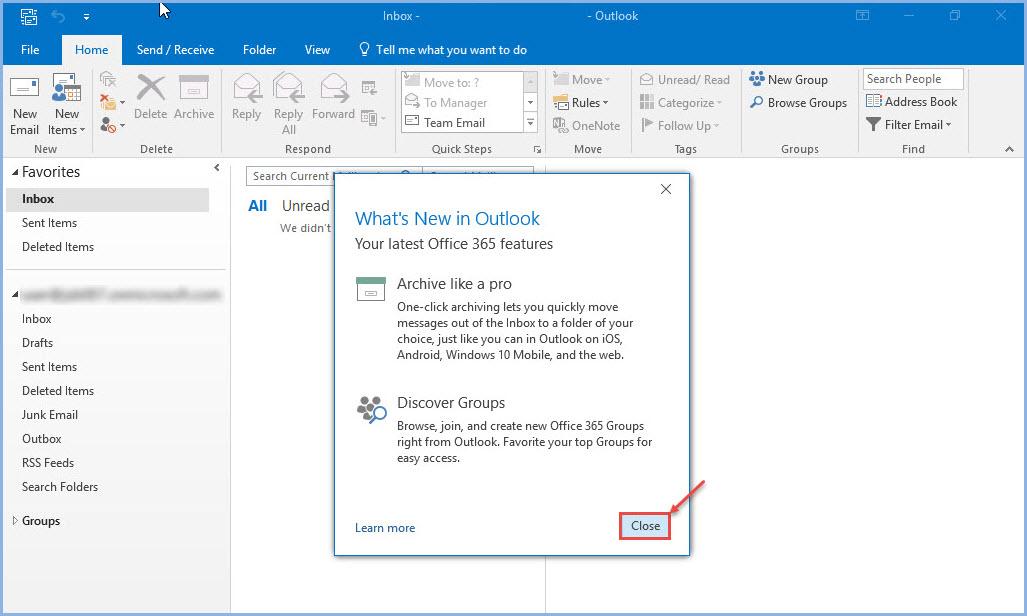The height and width of the screenshot is (616, 1027).
Task: Open the Address Book
Action: (911, 102)
